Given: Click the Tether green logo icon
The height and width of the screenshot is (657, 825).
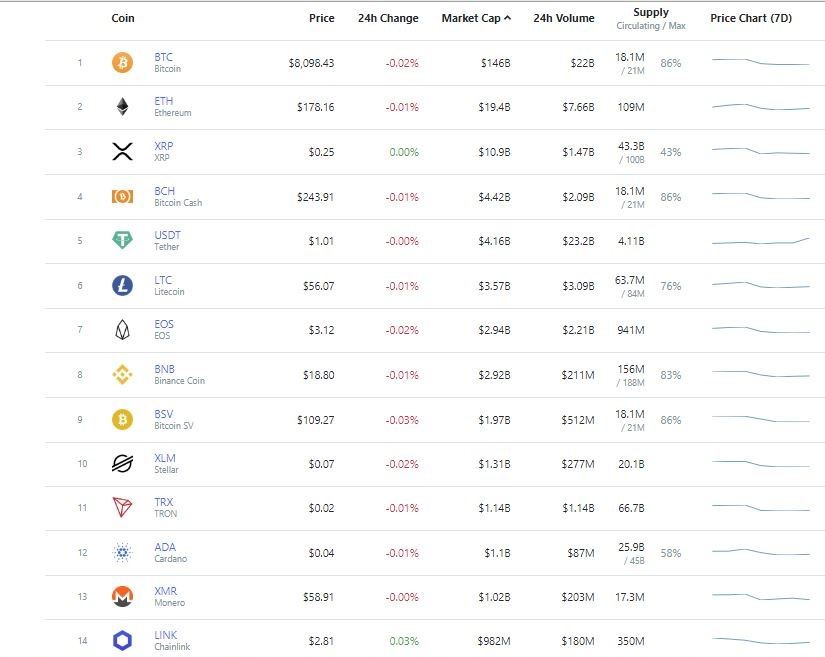Looking at the screenshot, I should (x=121, y=241).
